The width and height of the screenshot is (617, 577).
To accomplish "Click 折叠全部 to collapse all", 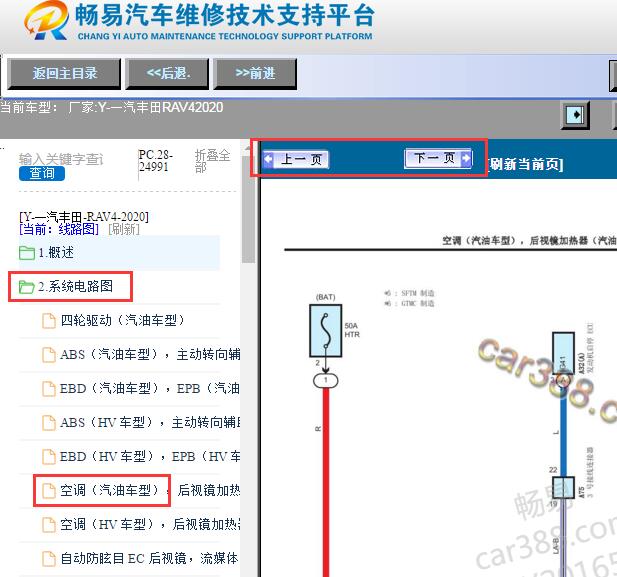I will click(x=212, y=161).
